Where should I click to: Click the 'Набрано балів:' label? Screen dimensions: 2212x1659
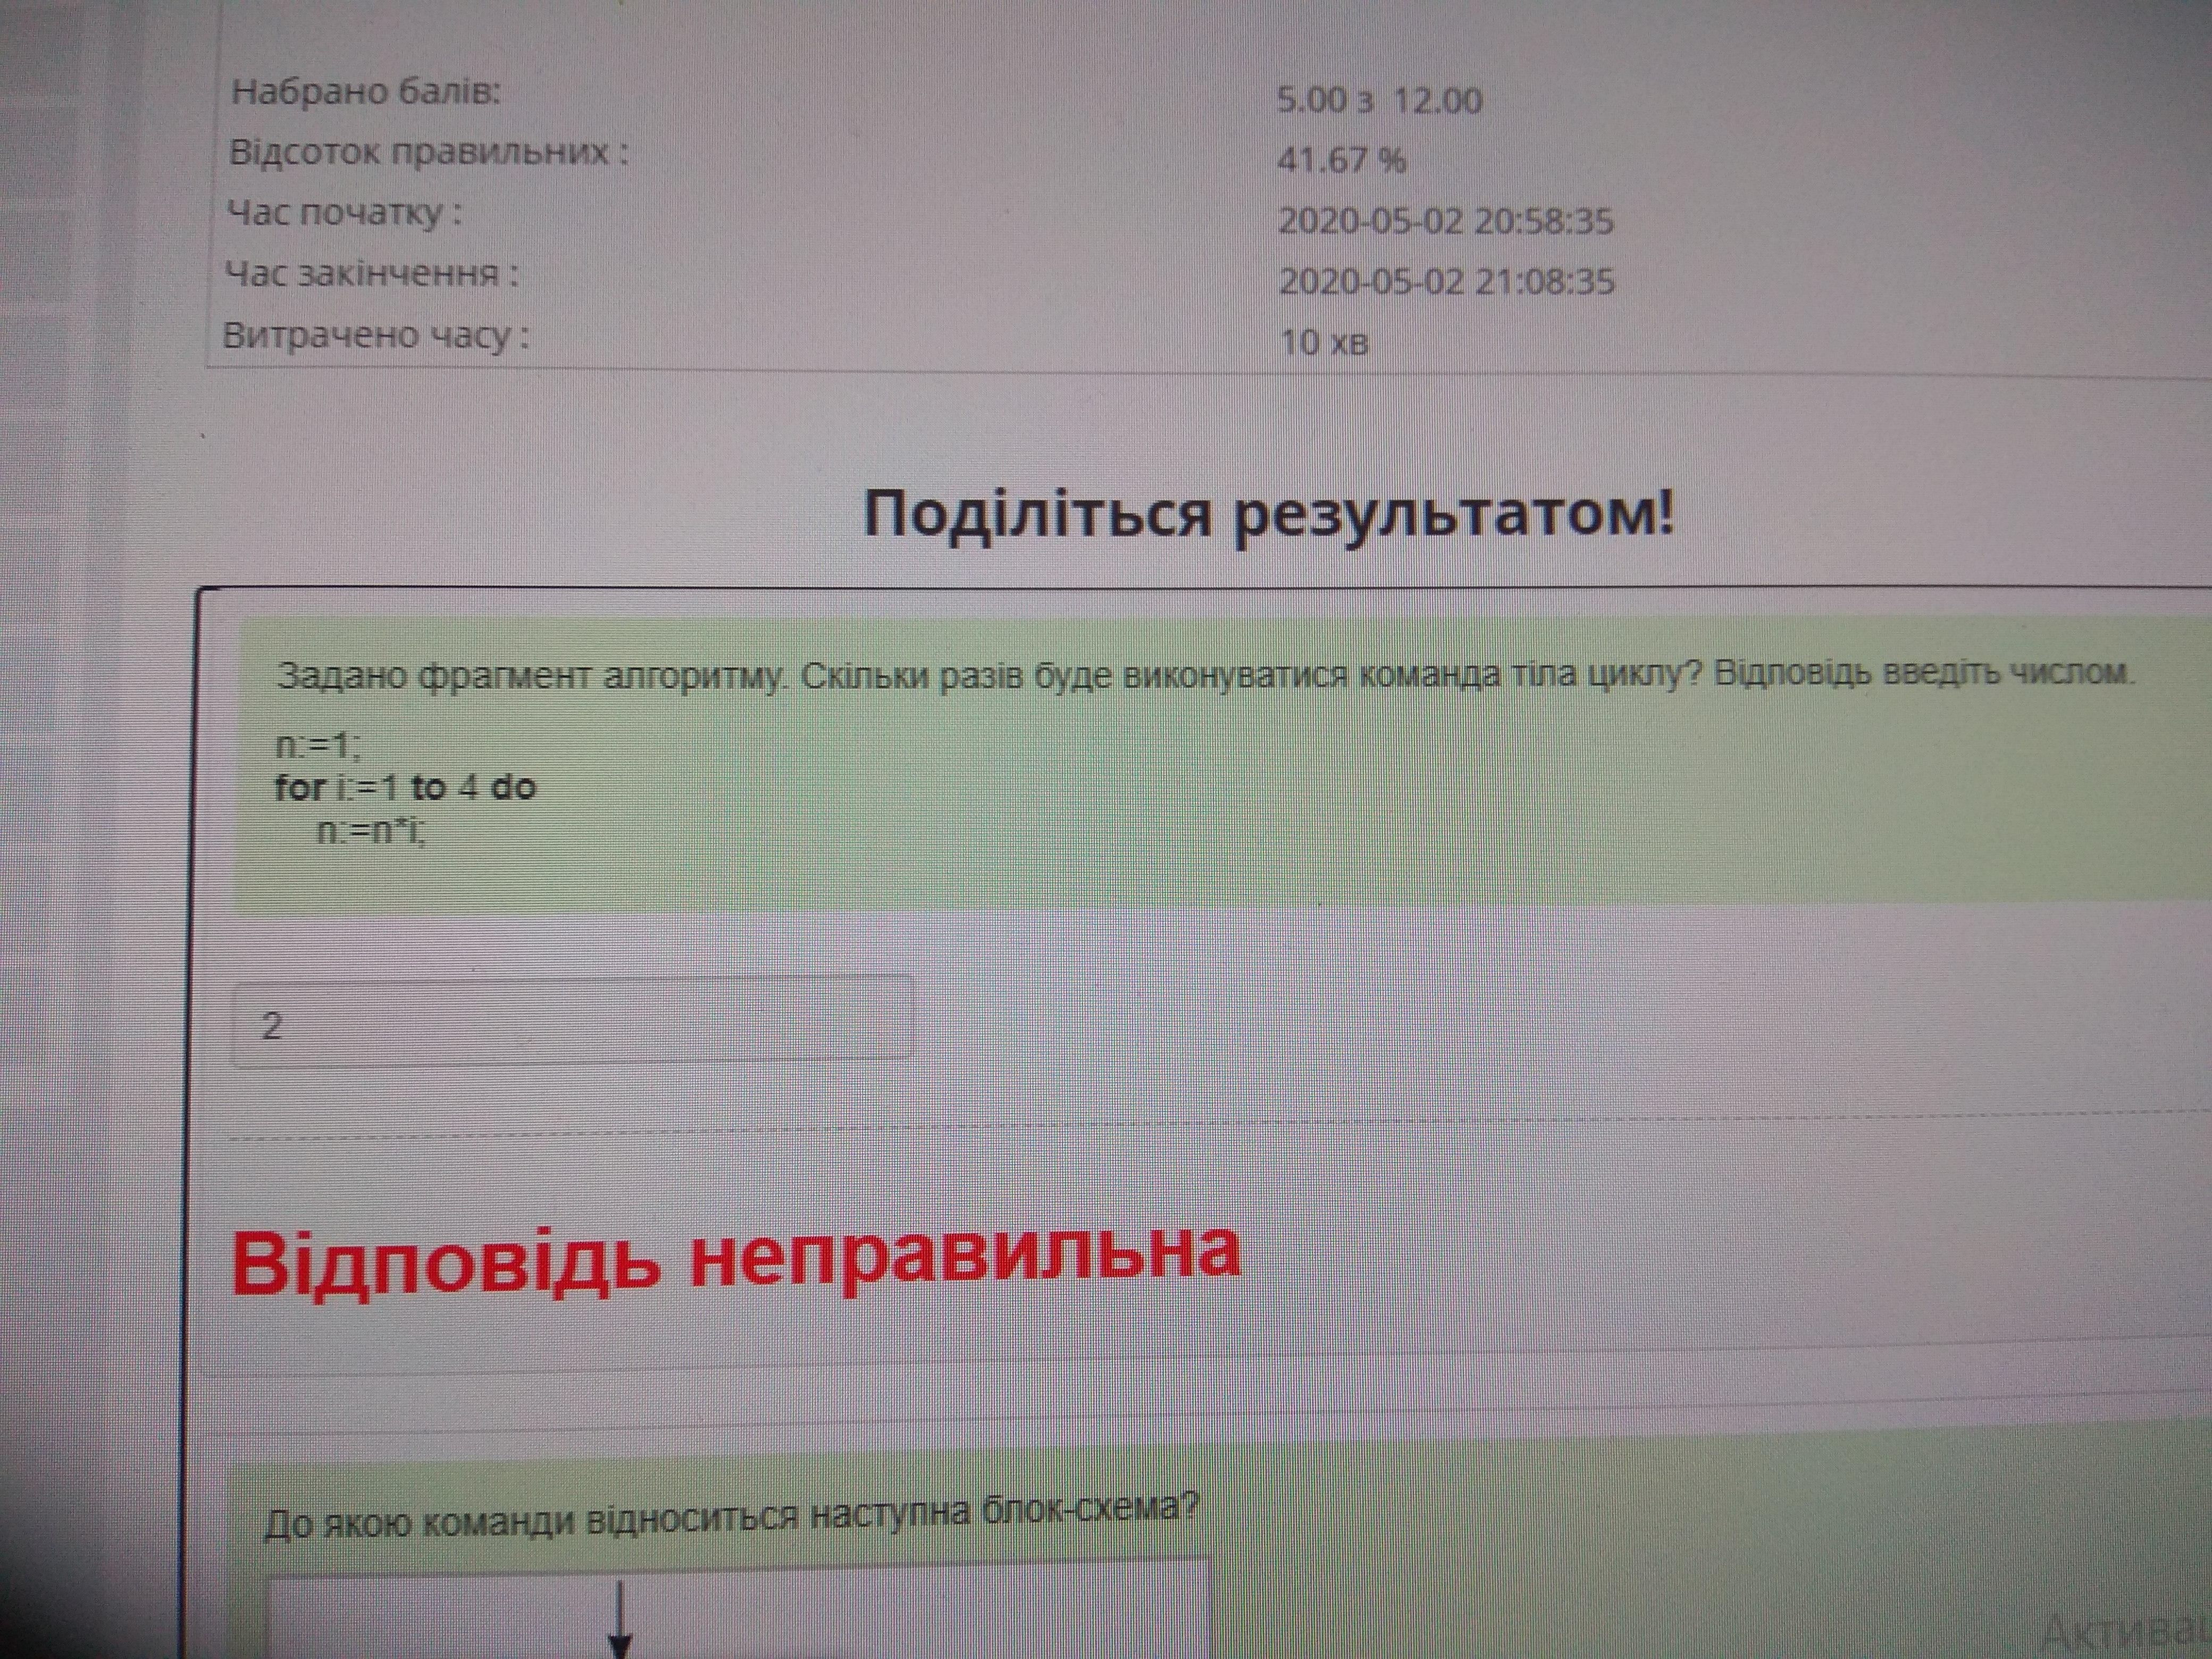click(x=365, y=92)
